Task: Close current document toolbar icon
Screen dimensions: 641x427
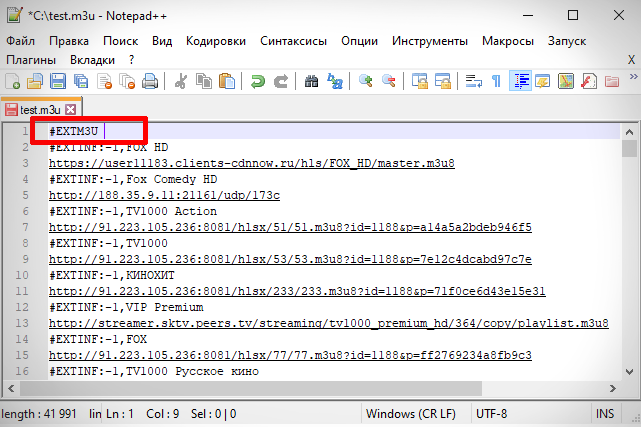Action: 104,81
